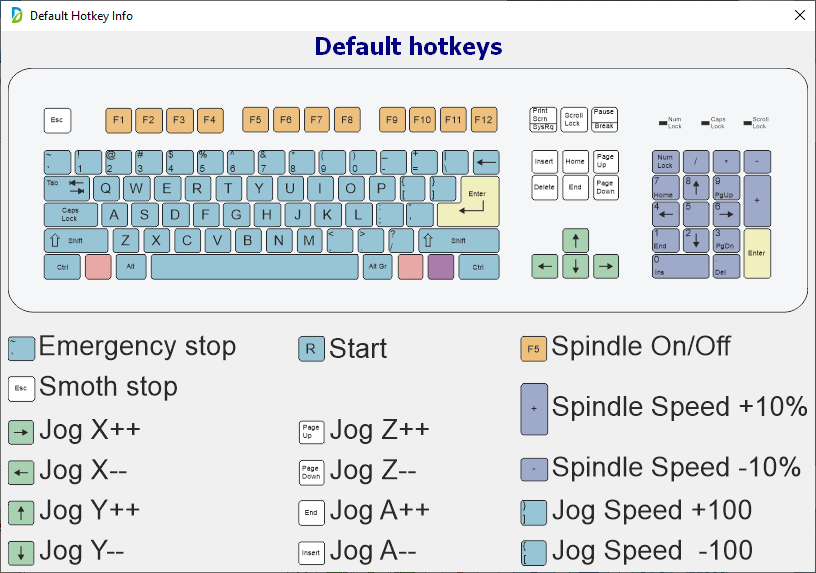816x573 pixels.
Task: Click the "Jog A--" label
Action: coord(373,551)
